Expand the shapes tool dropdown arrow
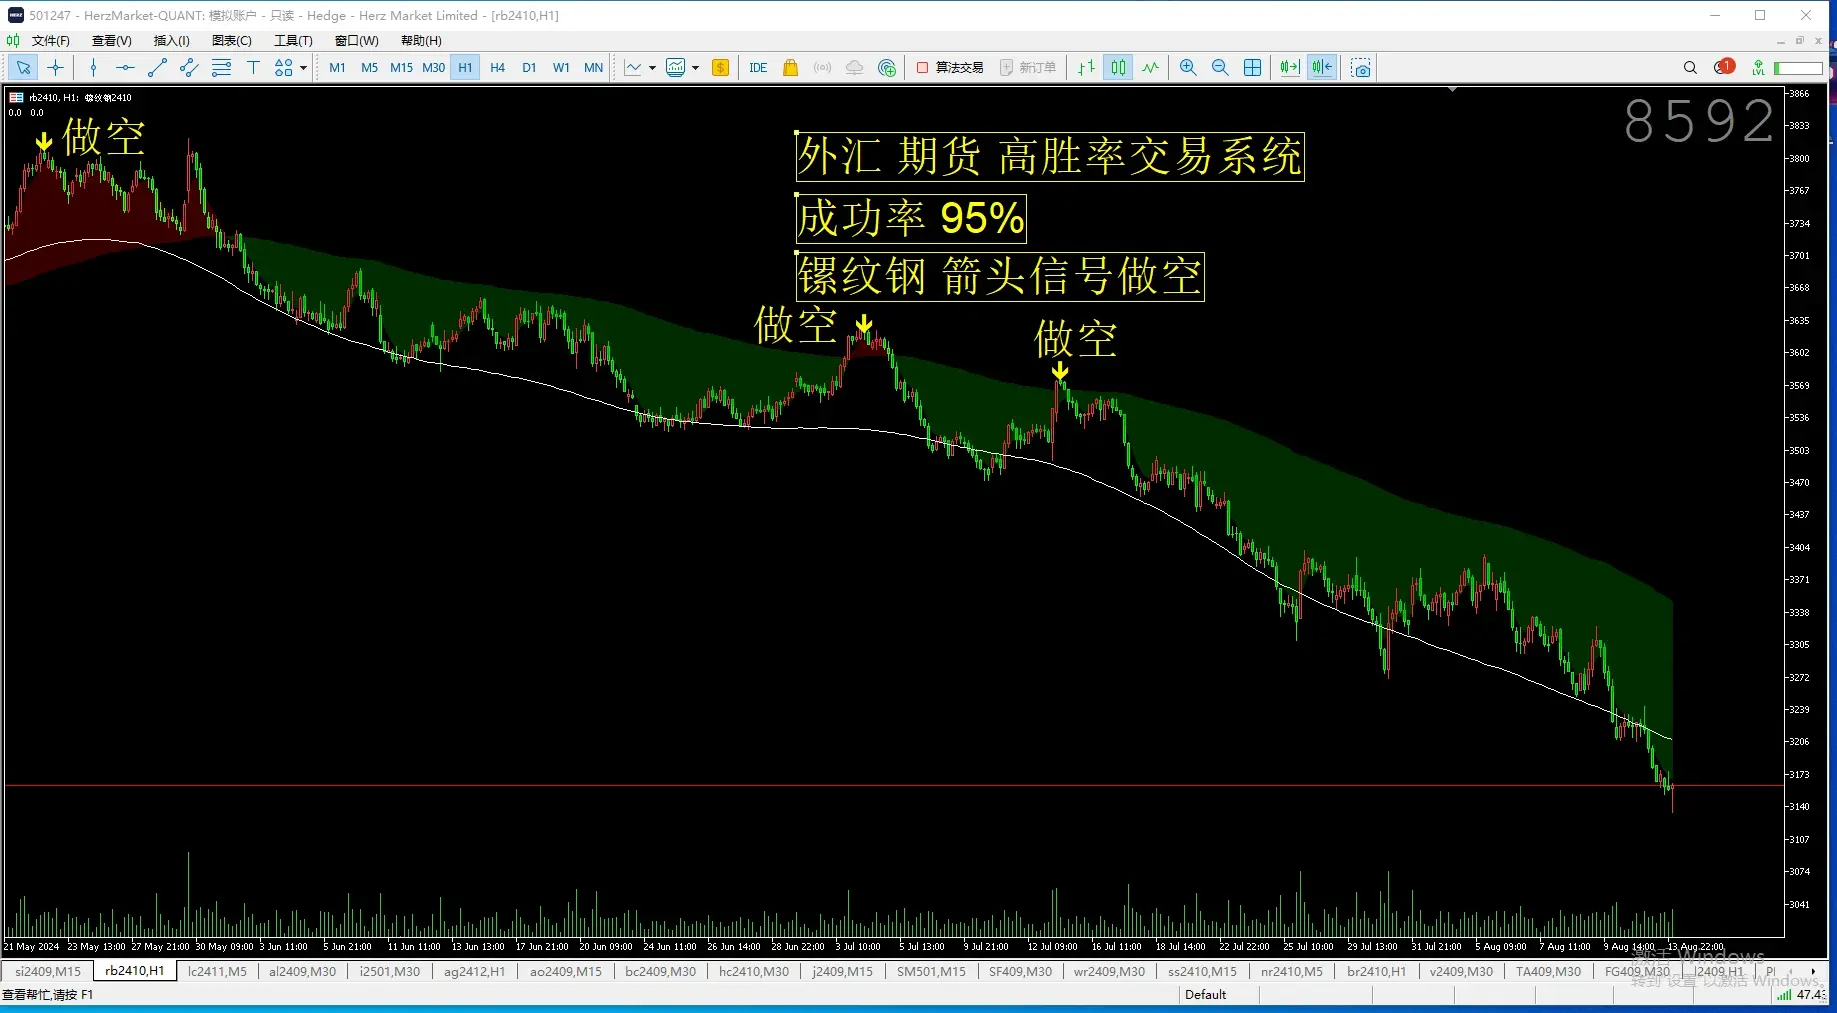Viewport: 1837px width, 1013px height. (x=304, y=67)
